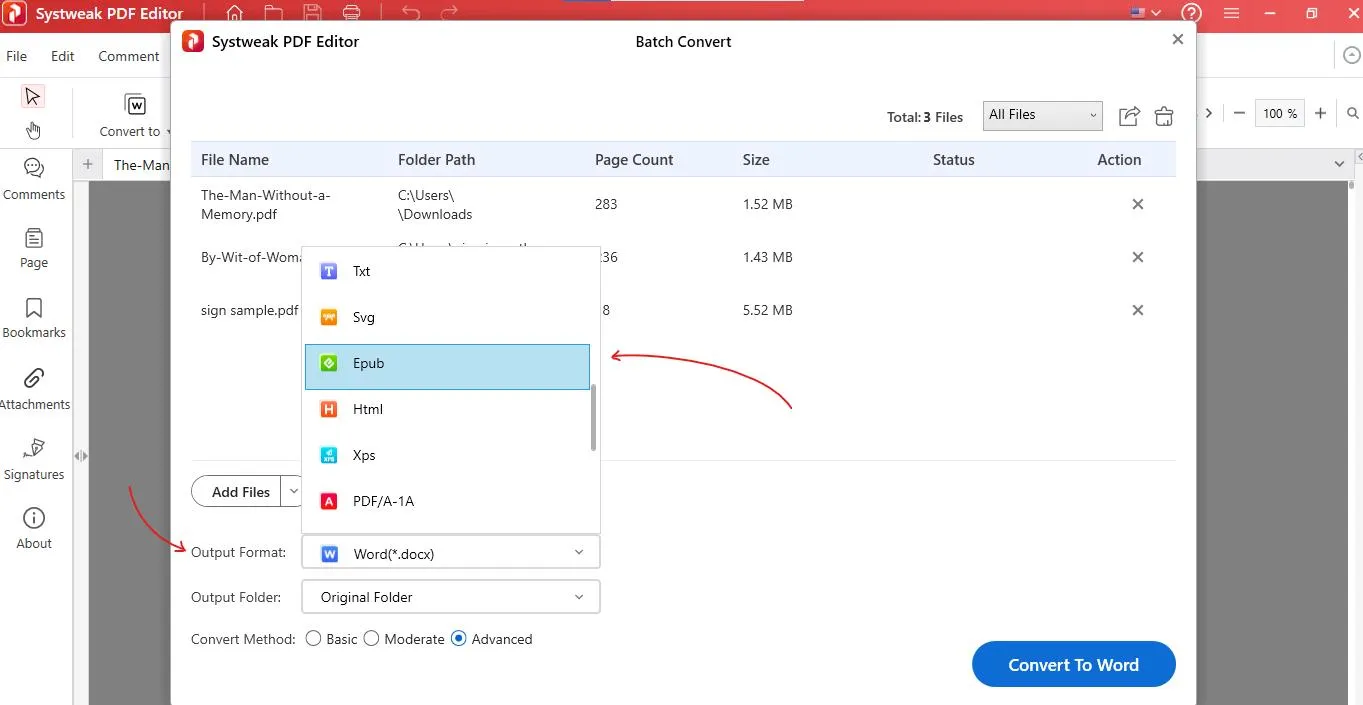1363x705 pixels.
Task: Click the format list scrollbar thumb
Action: [x=594, y=417]
